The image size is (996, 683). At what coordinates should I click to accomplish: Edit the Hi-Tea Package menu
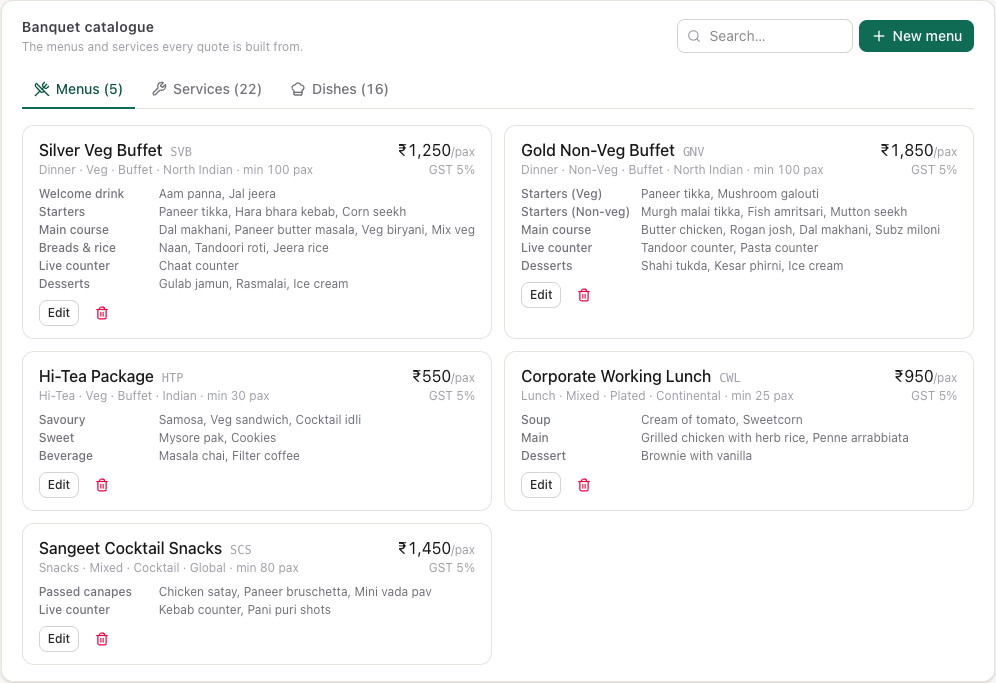(59, 485)
